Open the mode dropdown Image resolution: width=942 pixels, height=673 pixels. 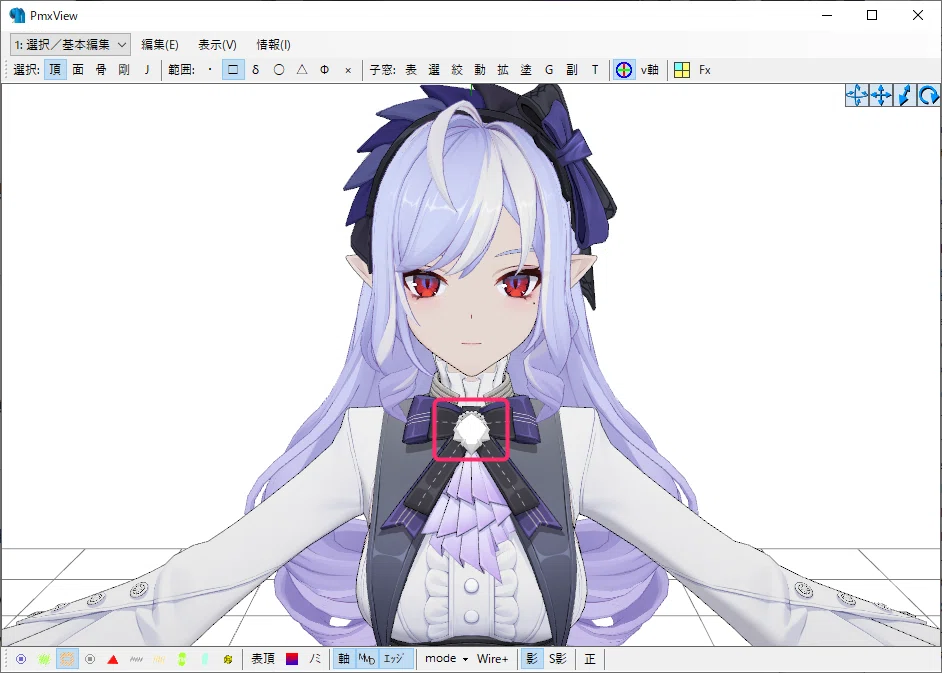tap(446, 659)
